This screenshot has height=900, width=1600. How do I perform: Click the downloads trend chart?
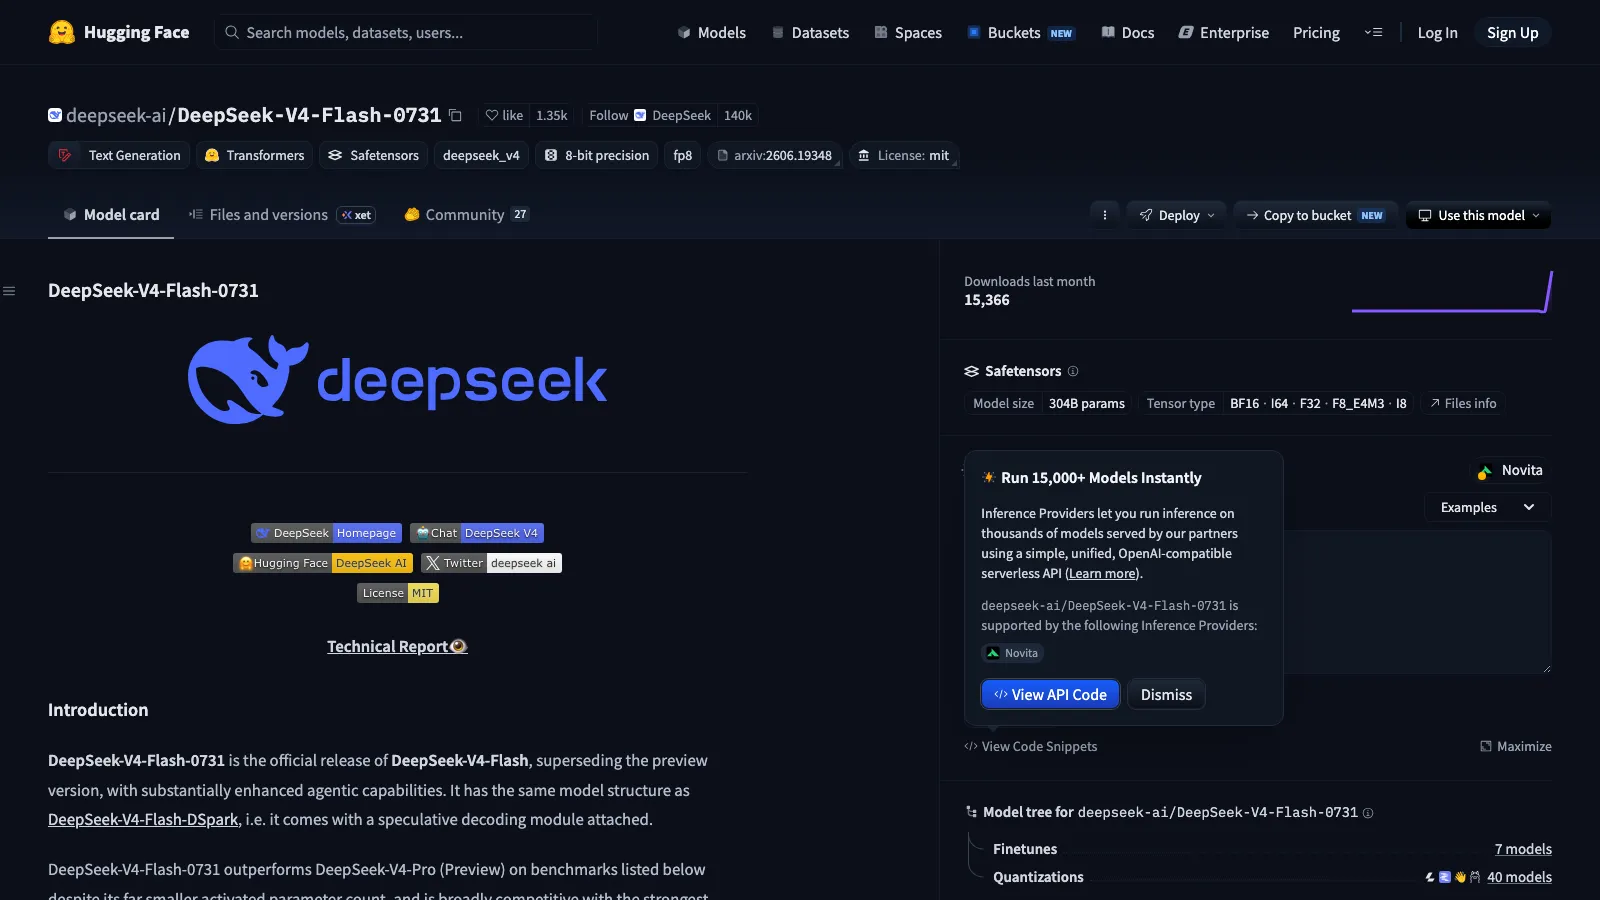1452,292
